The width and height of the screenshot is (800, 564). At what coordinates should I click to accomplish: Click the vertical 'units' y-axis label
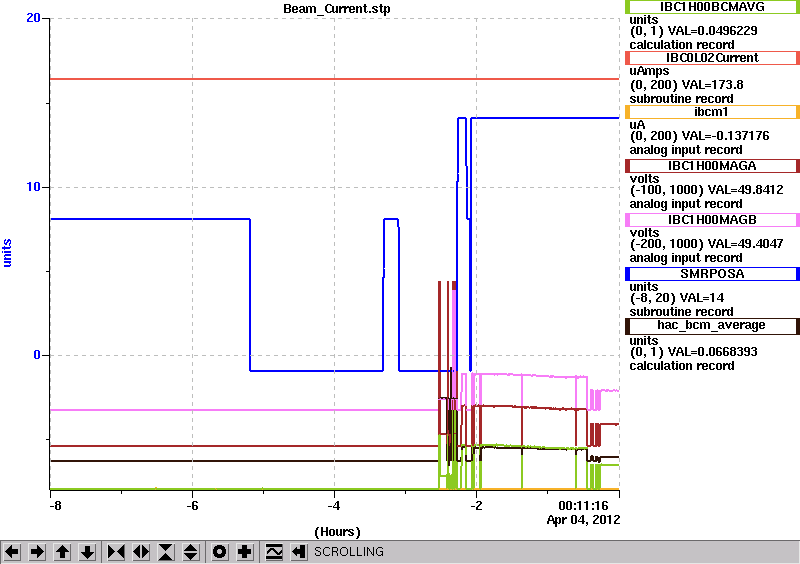[7, 253]
